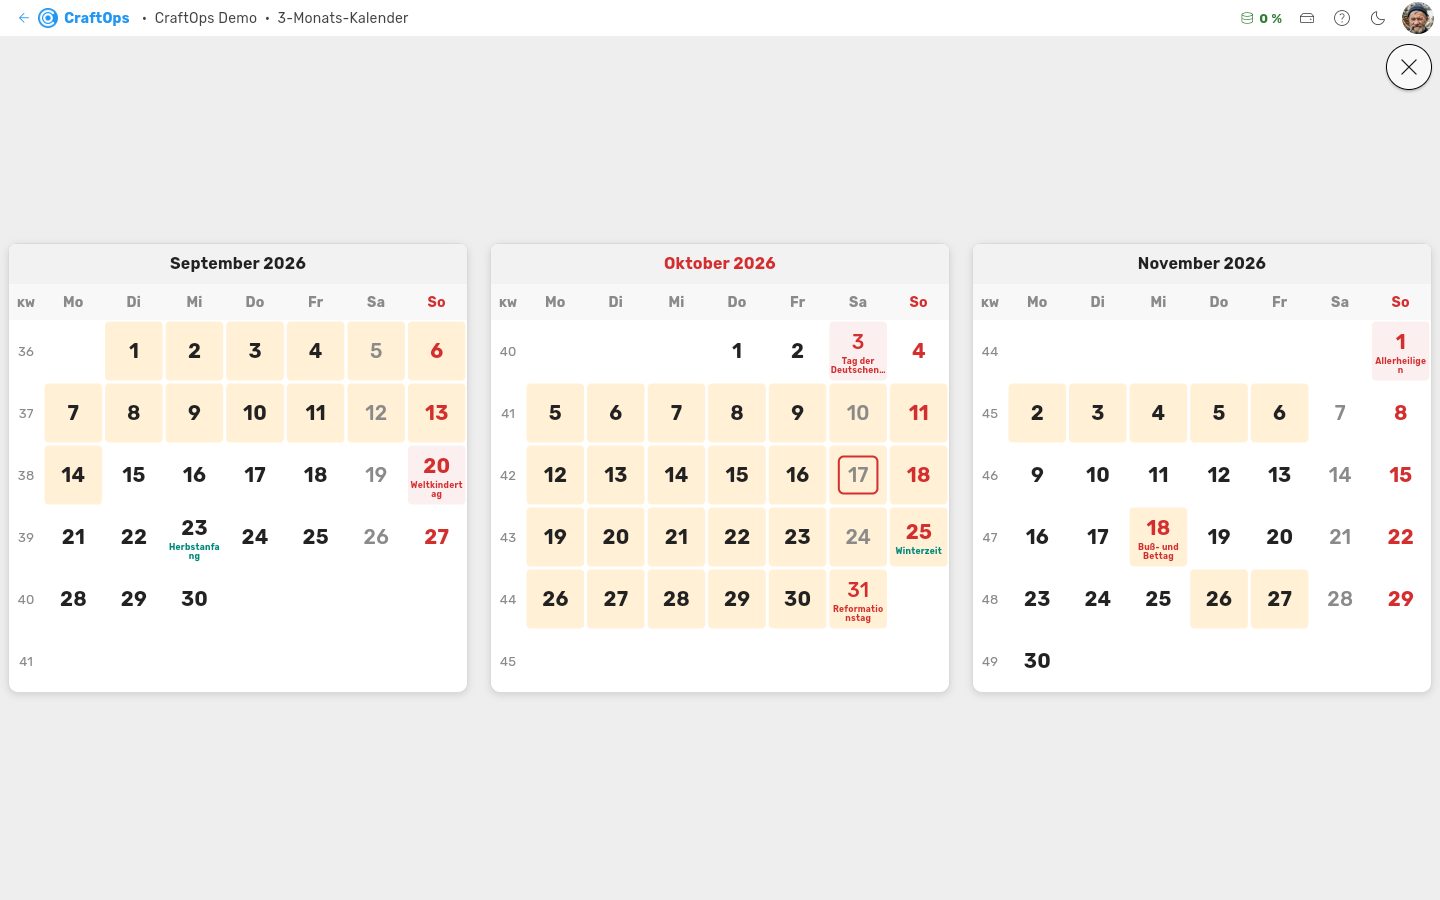
Task: Select November 27 Friday
Action: (x=1280, y=599)
